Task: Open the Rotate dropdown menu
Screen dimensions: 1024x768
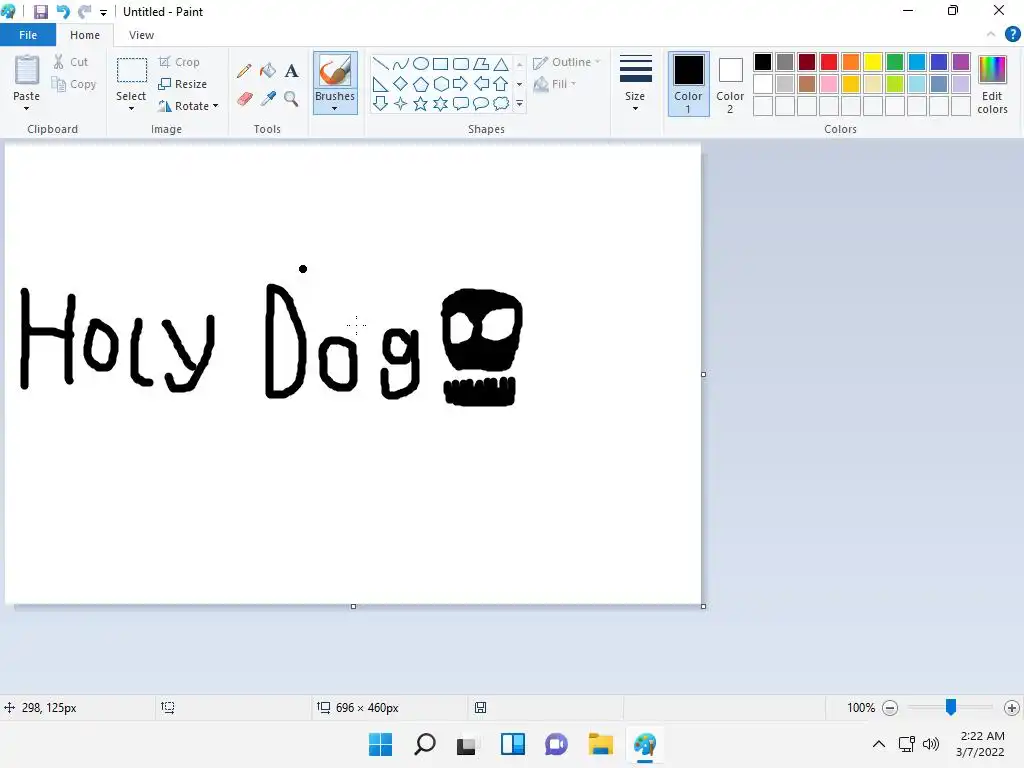Action: tap(188, 106)
